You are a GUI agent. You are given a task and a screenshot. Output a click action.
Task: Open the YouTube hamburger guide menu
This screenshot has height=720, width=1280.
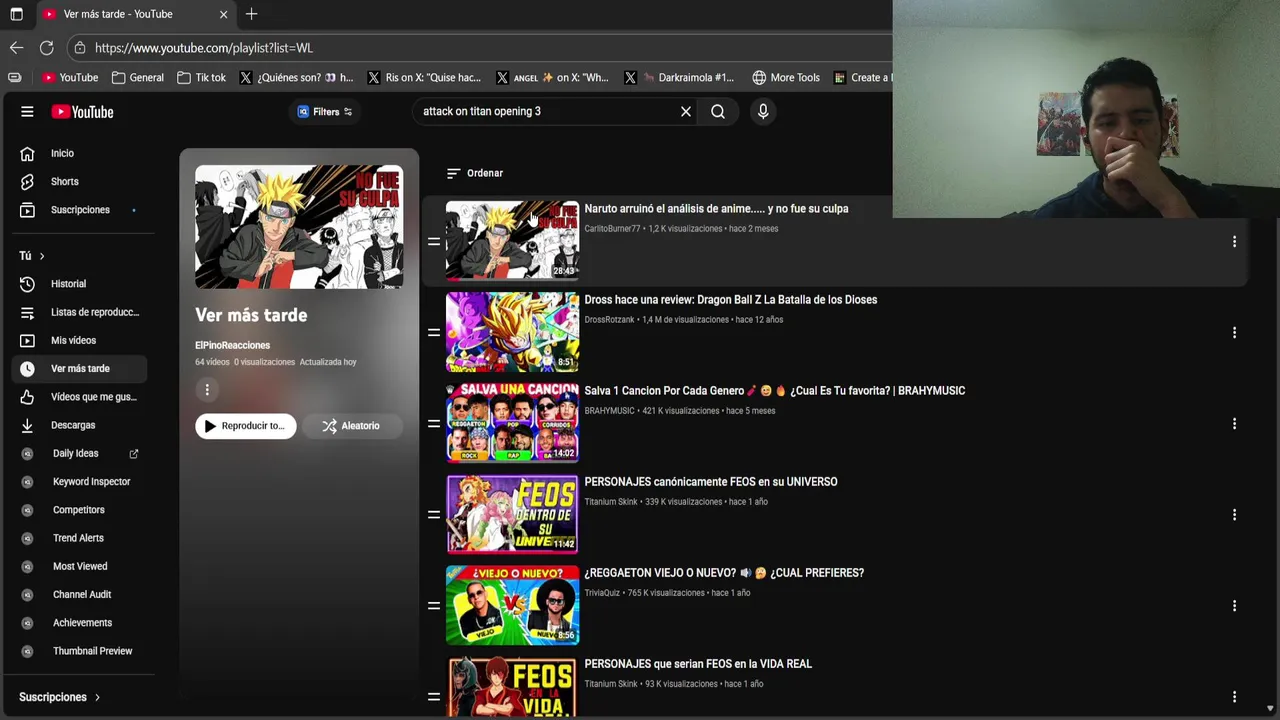(x=27, y=112)
